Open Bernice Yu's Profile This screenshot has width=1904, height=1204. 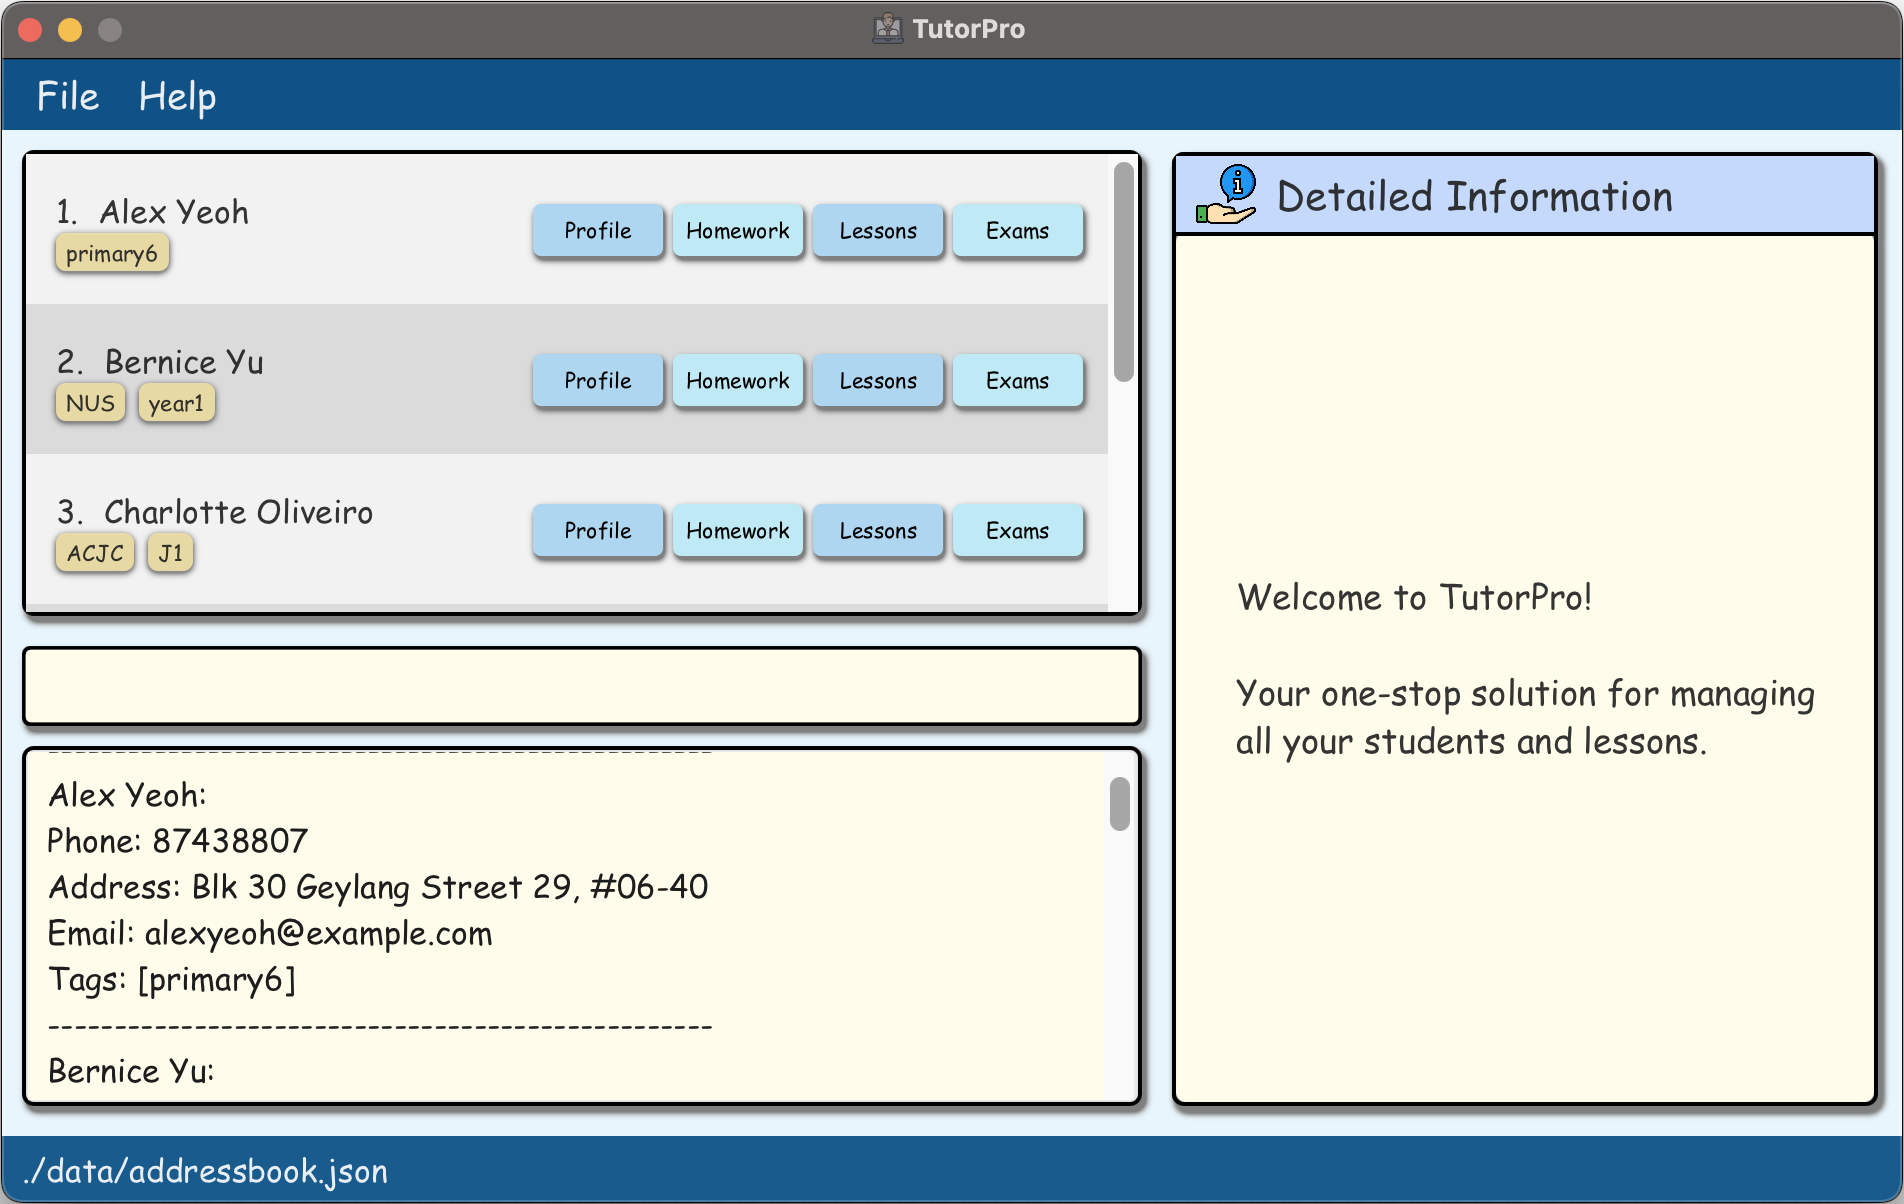coord(598,381)
